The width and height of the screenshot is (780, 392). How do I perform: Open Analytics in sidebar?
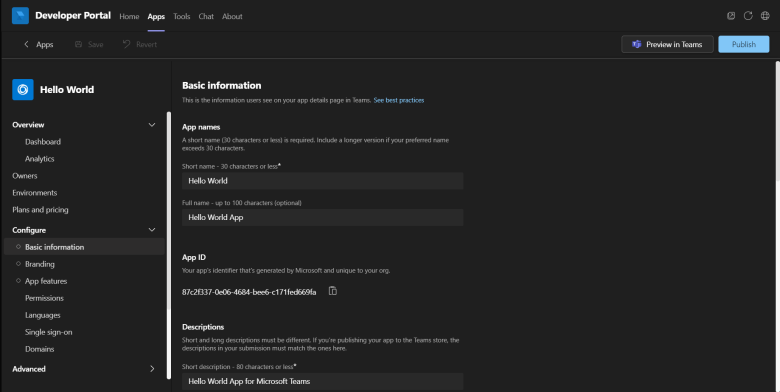coord(40,159)
